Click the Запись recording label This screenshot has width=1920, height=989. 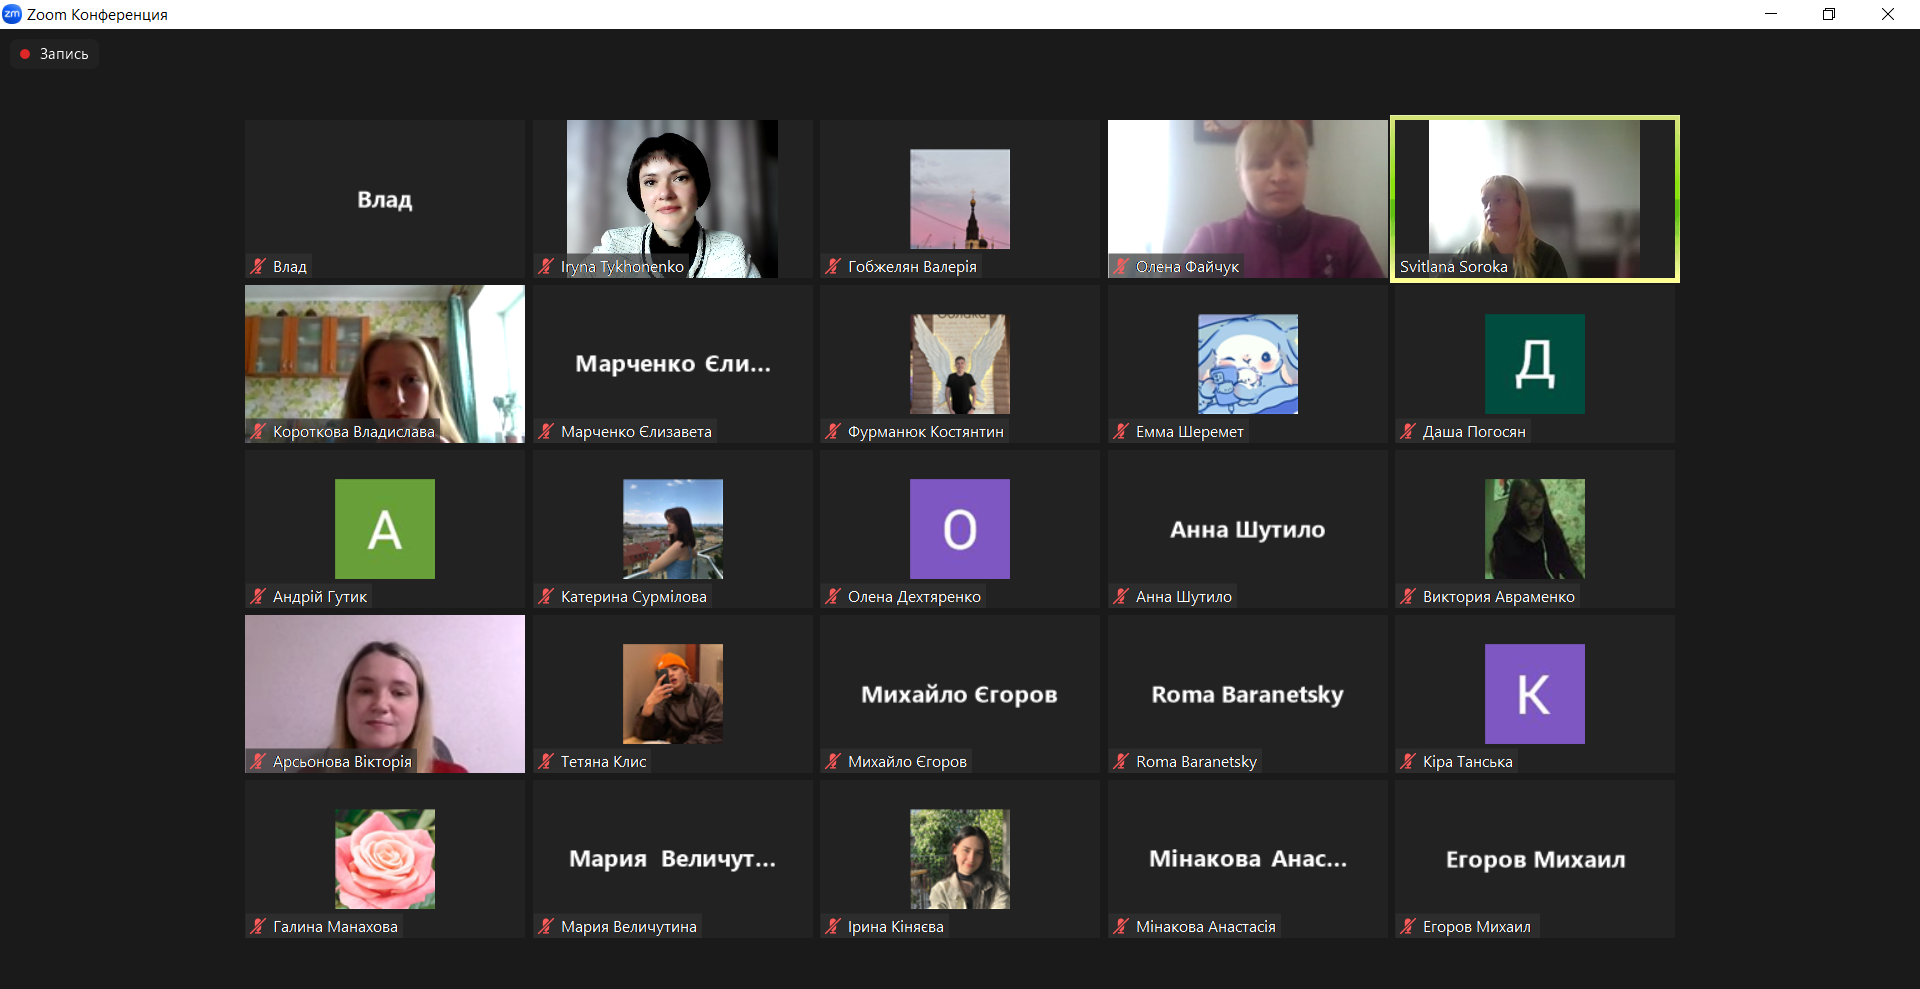click(64, 54)
